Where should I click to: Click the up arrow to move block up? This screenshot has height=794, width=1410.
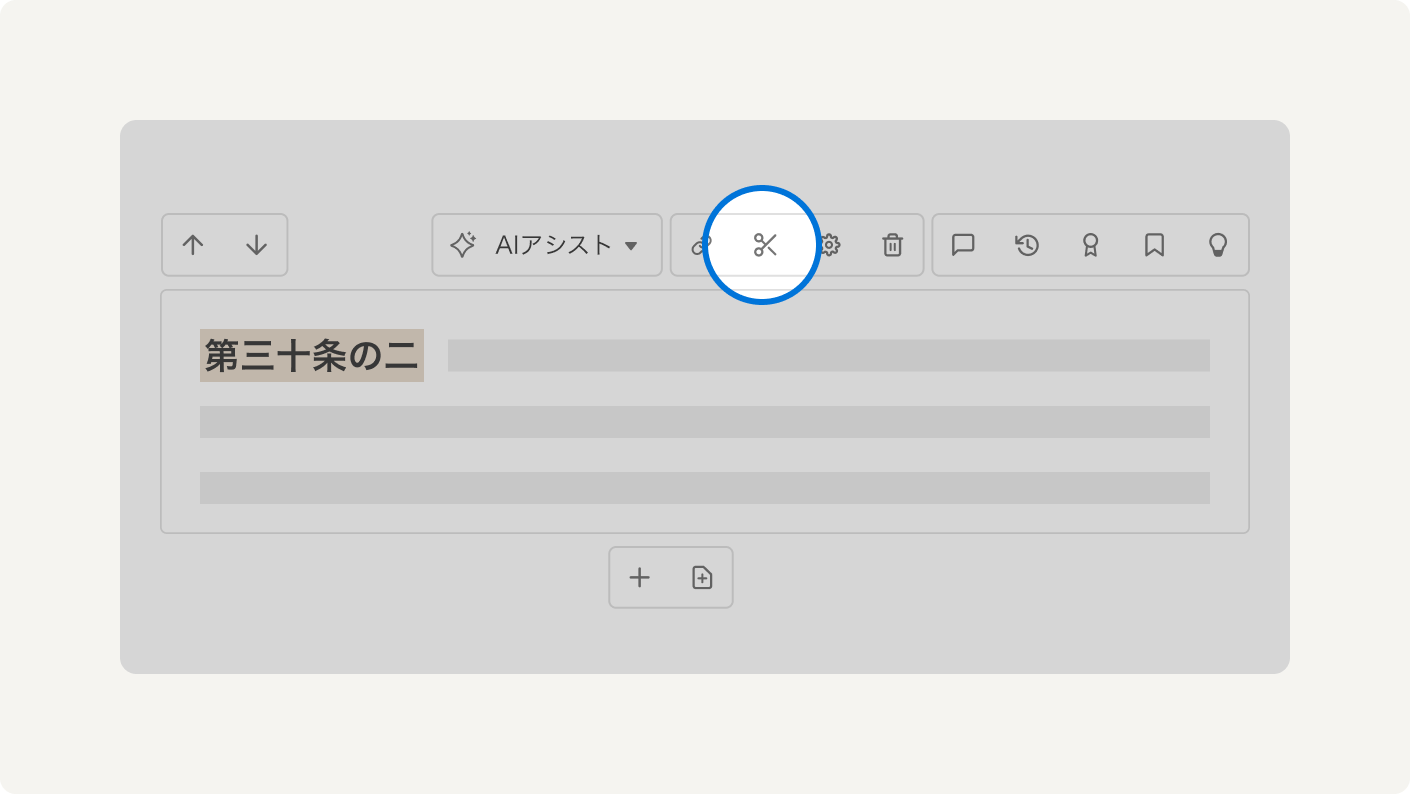pyautogui.click(x=193, y=245)
